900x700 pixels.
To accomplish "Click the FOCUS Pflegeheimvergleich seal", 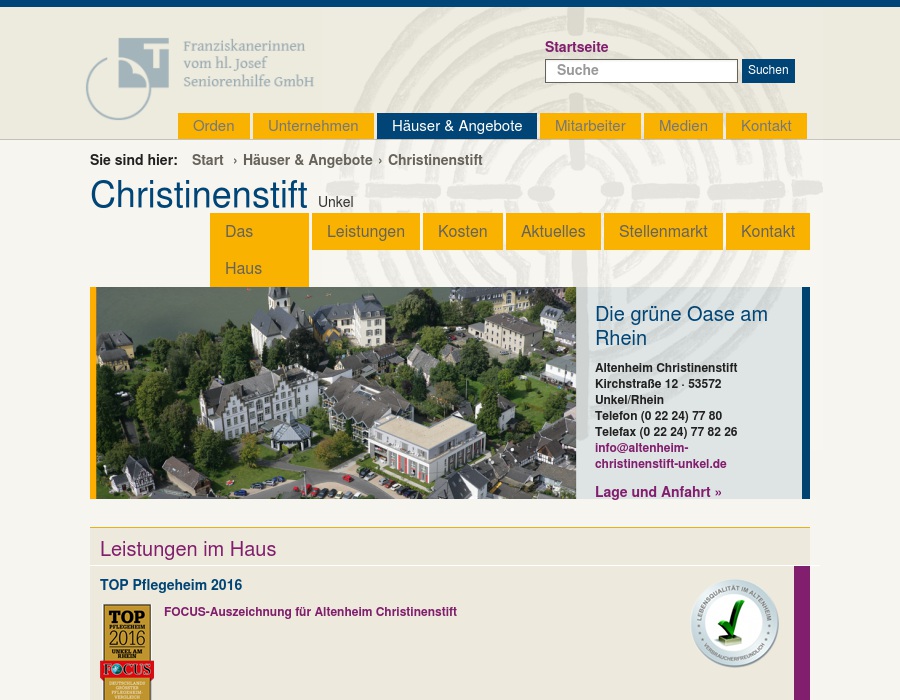I will [127, 680].
